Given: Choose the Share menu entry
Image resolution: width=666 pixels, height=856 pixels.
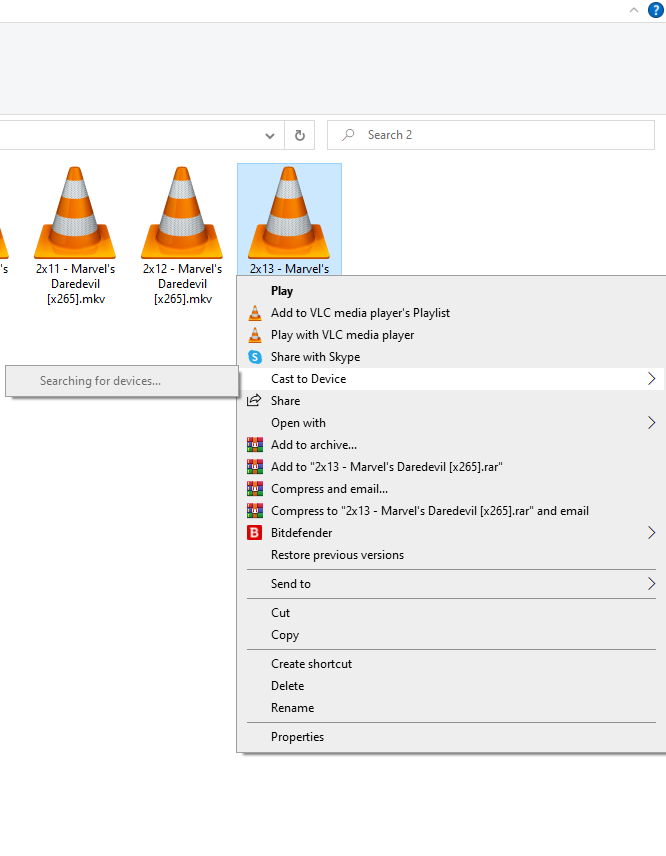Looking at the screenshot, I should tap(451, 401).
